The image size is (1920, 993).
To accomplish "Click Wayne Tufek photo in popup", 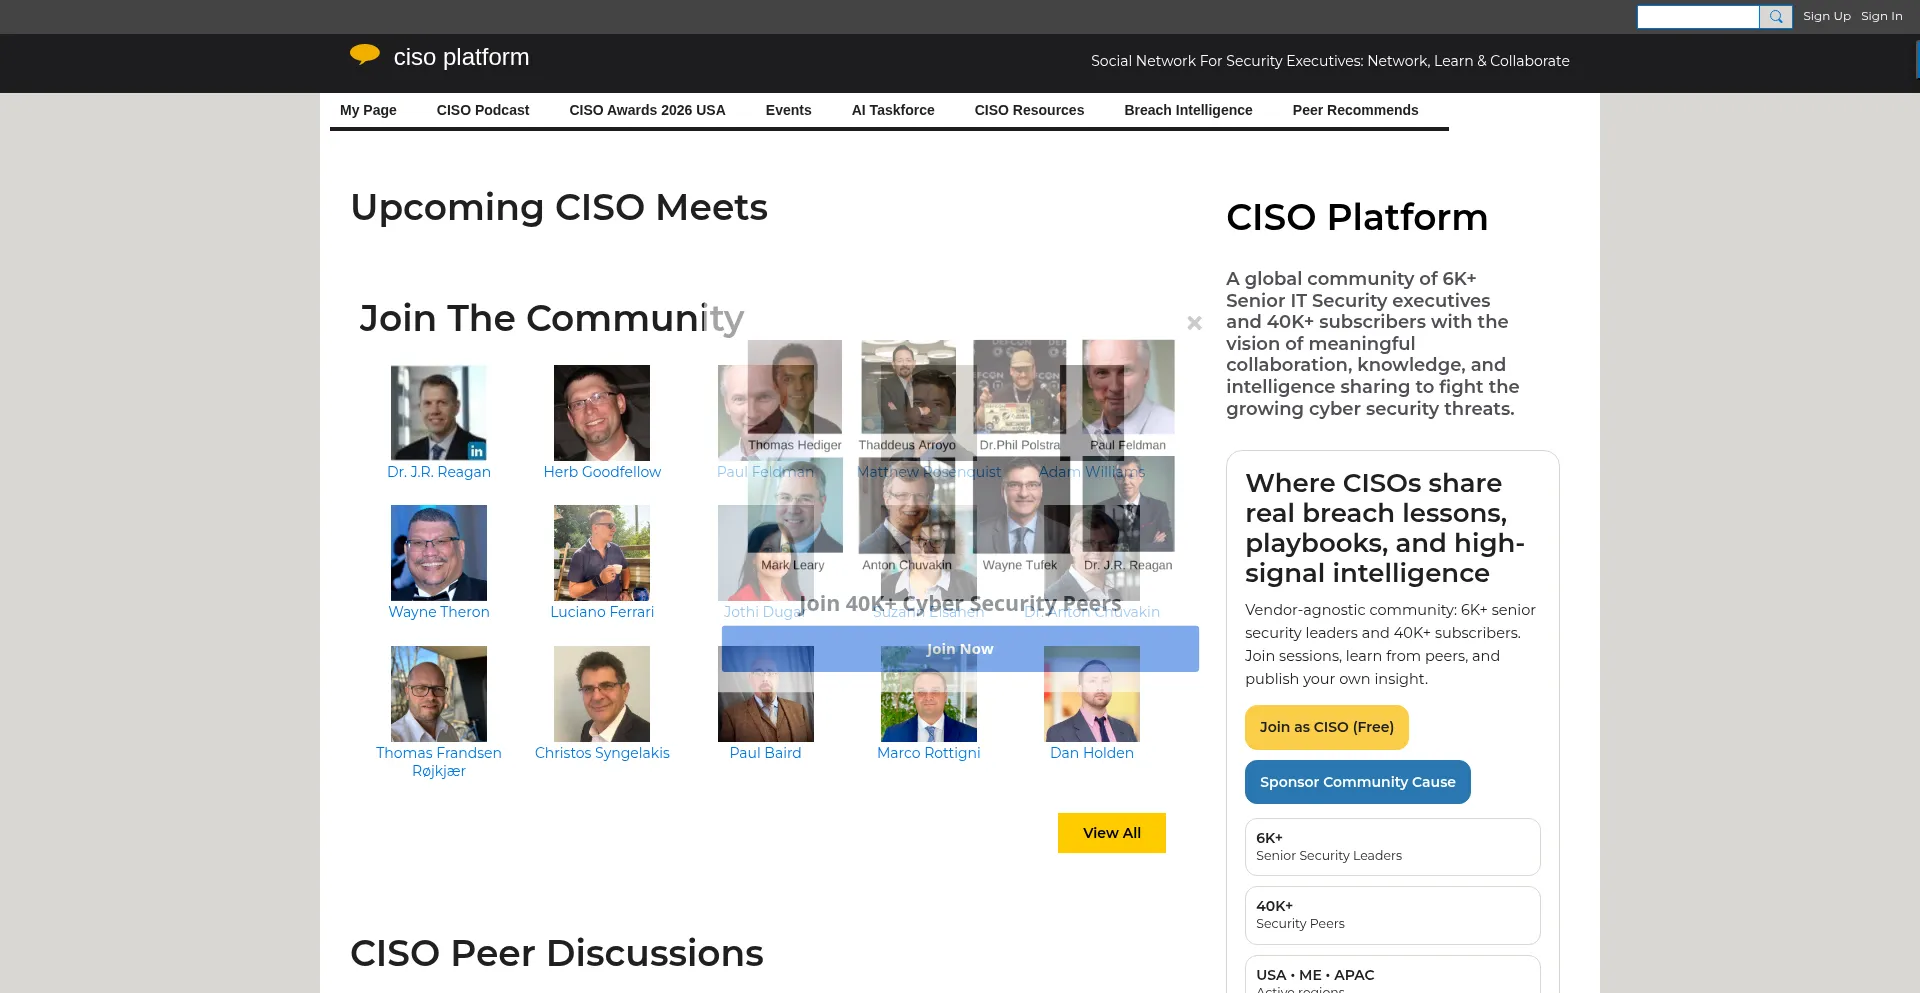I will (x=1020, y=505).
